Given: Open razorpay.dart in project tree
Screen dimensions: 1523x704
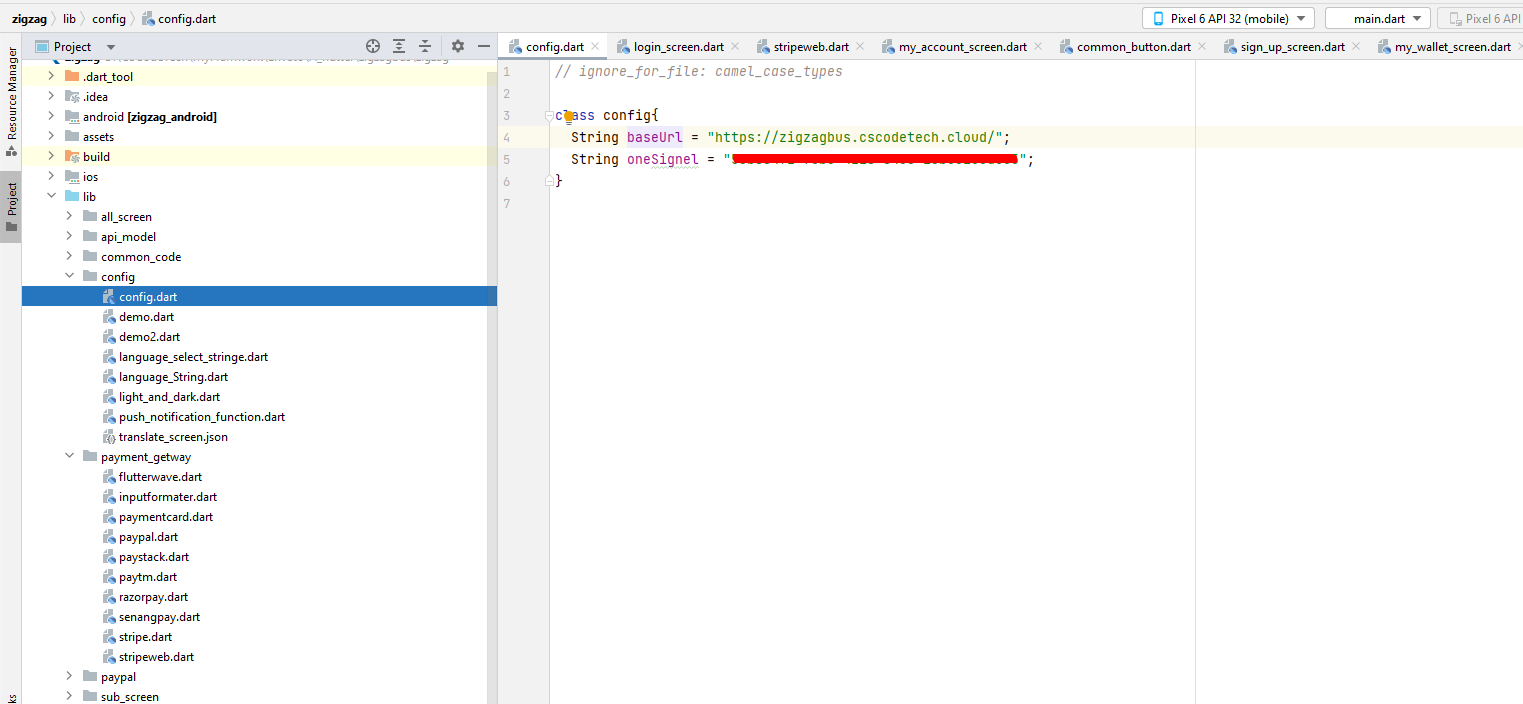Looking at the screenshot, I should pos(153,597).
